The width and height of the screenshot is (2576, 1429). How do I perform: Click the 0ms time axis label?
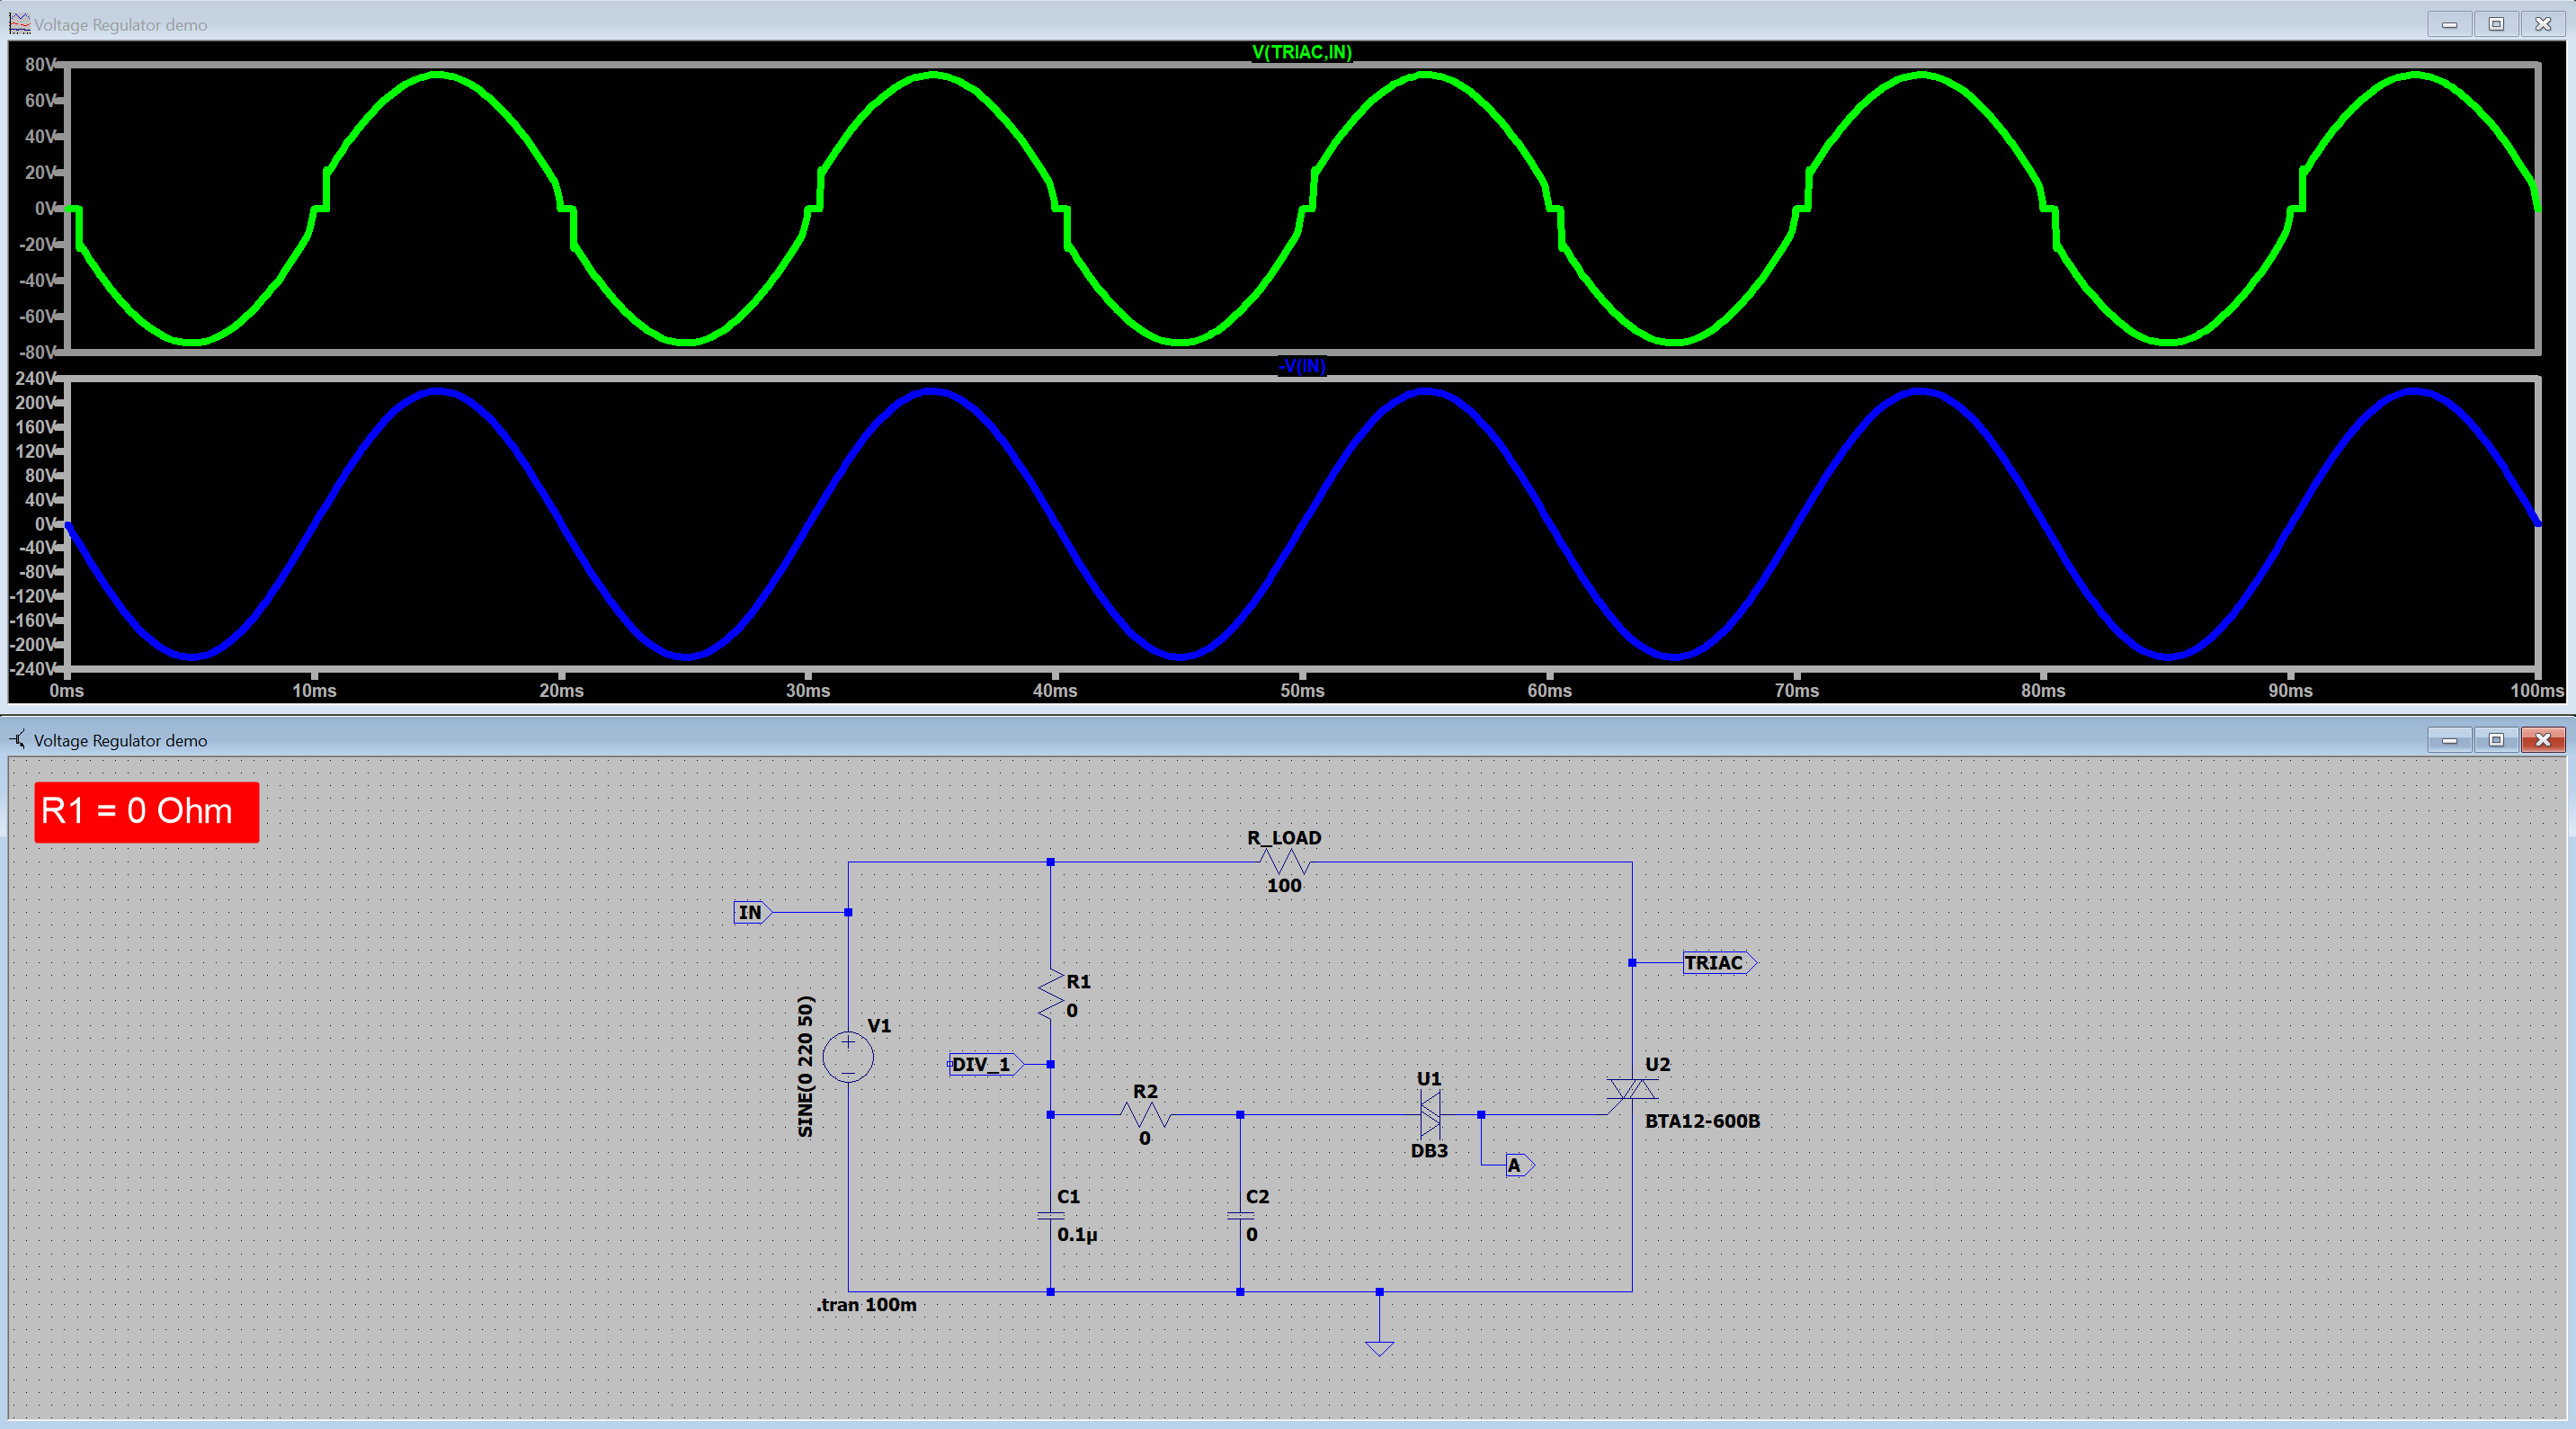(x=67, y=690)
